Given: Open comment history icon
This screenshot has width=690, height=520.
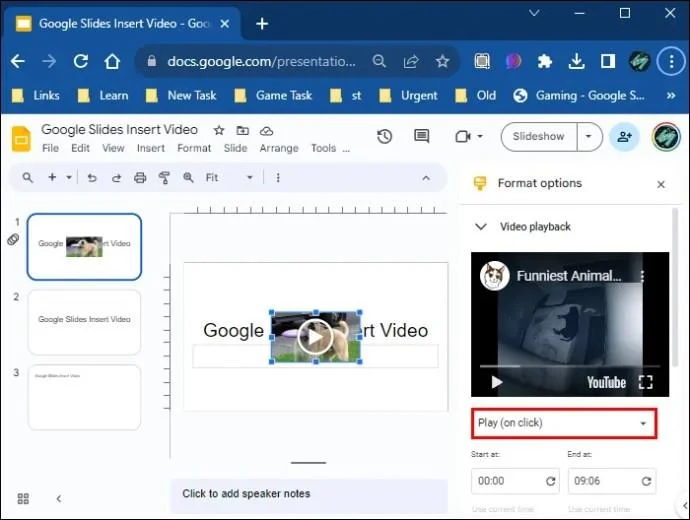Looking at the screenshot, I should [x=422, y=137].
